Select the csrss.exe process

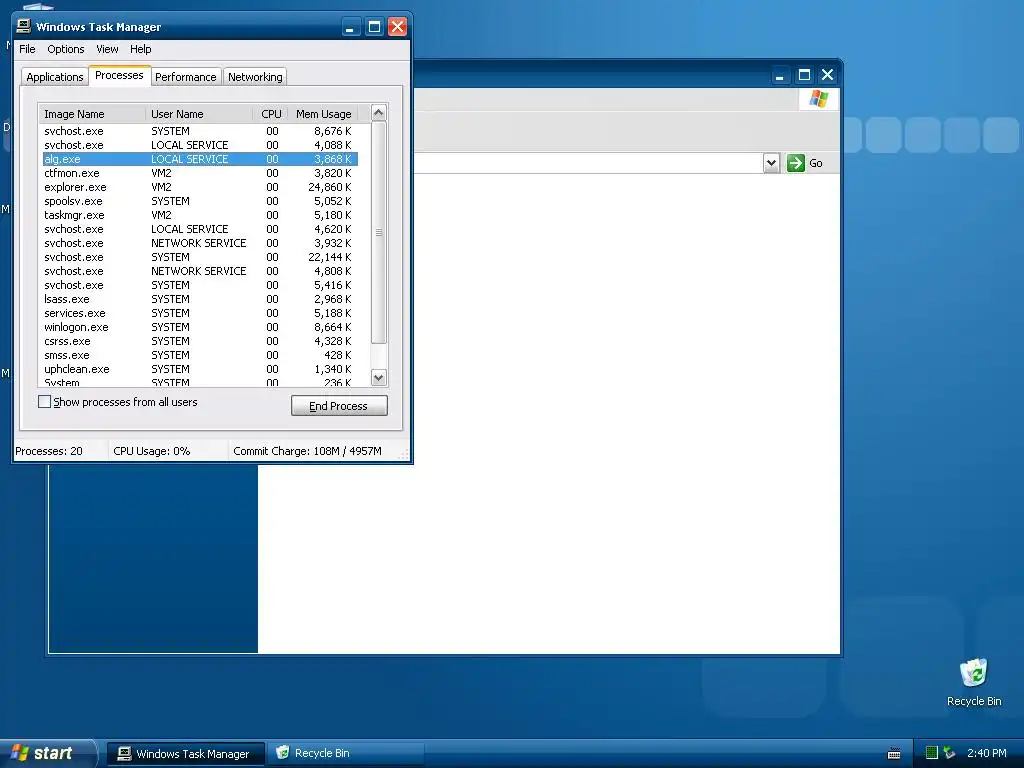coord(200,342)
